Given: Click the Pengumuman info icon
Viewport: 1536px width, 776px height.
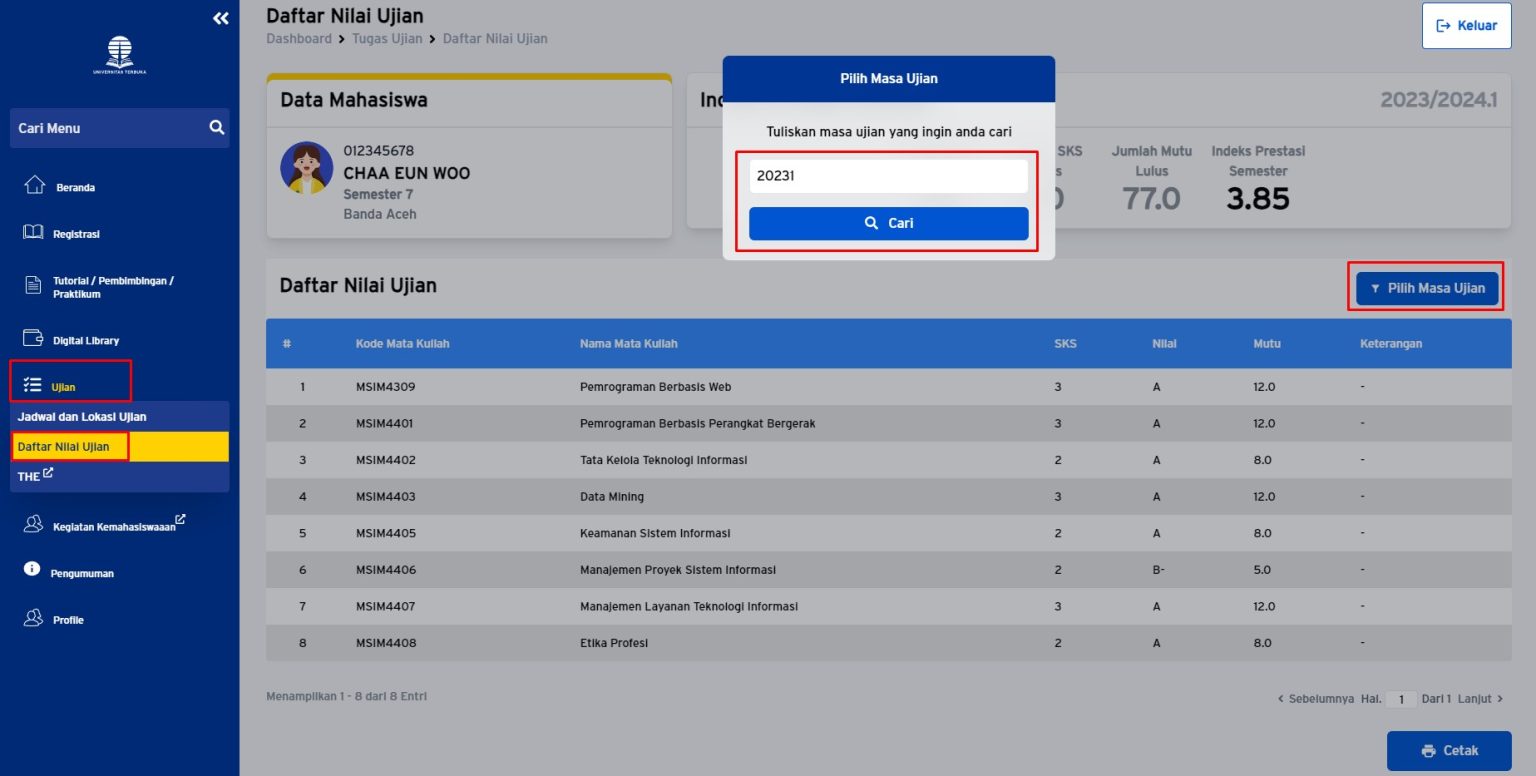Looking at the screenshot, I should (x=32, y=569).
